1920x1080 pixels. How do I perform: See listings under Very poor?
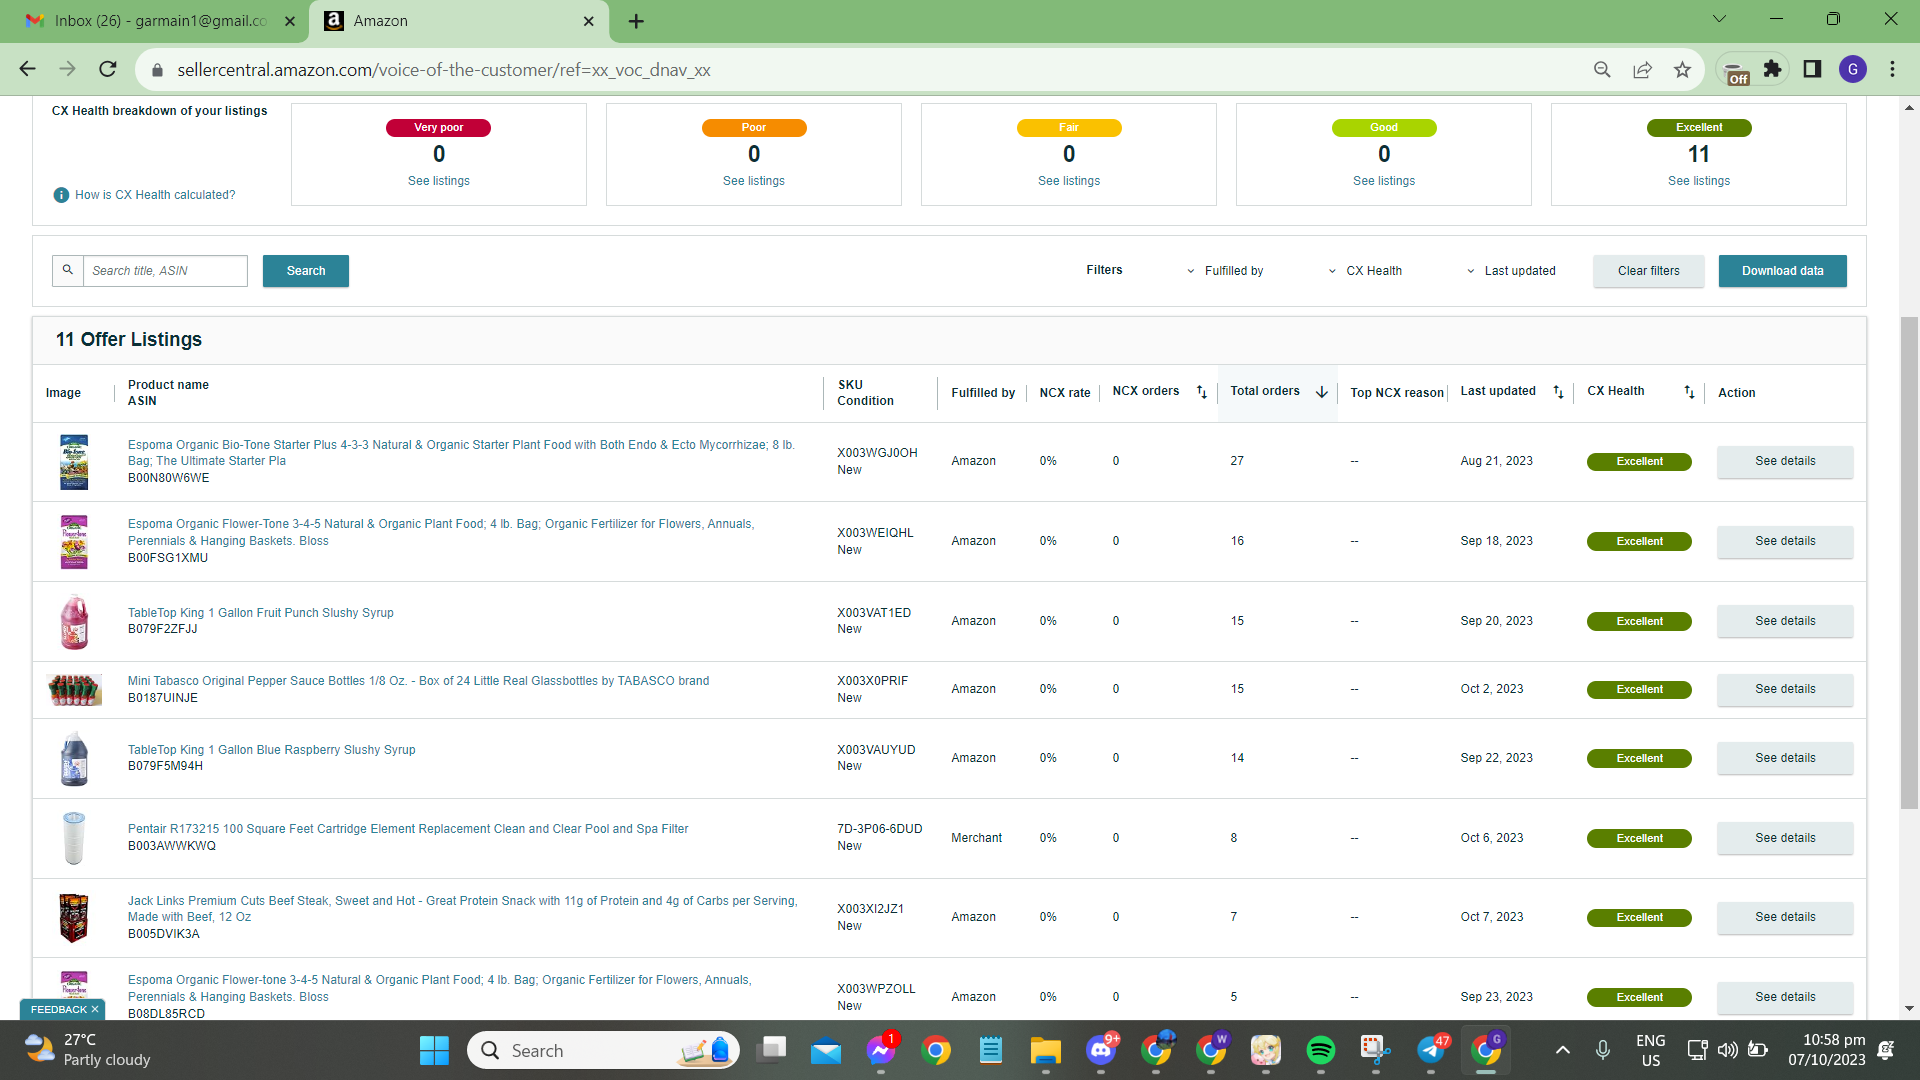pyautogui.click(x=438, y=181)
